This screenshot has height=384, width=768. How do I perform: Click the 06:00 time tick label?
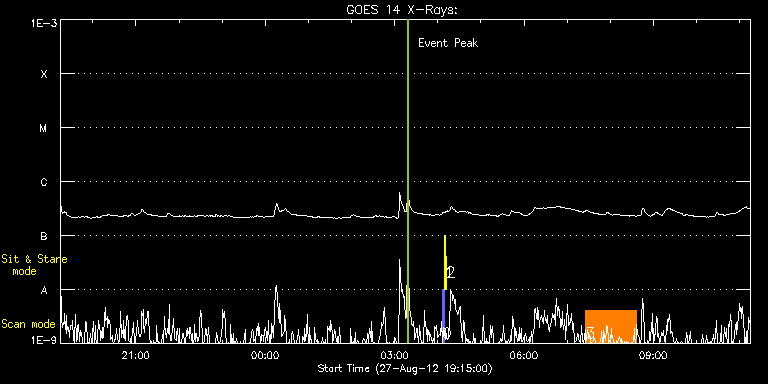tap(524, 355)
